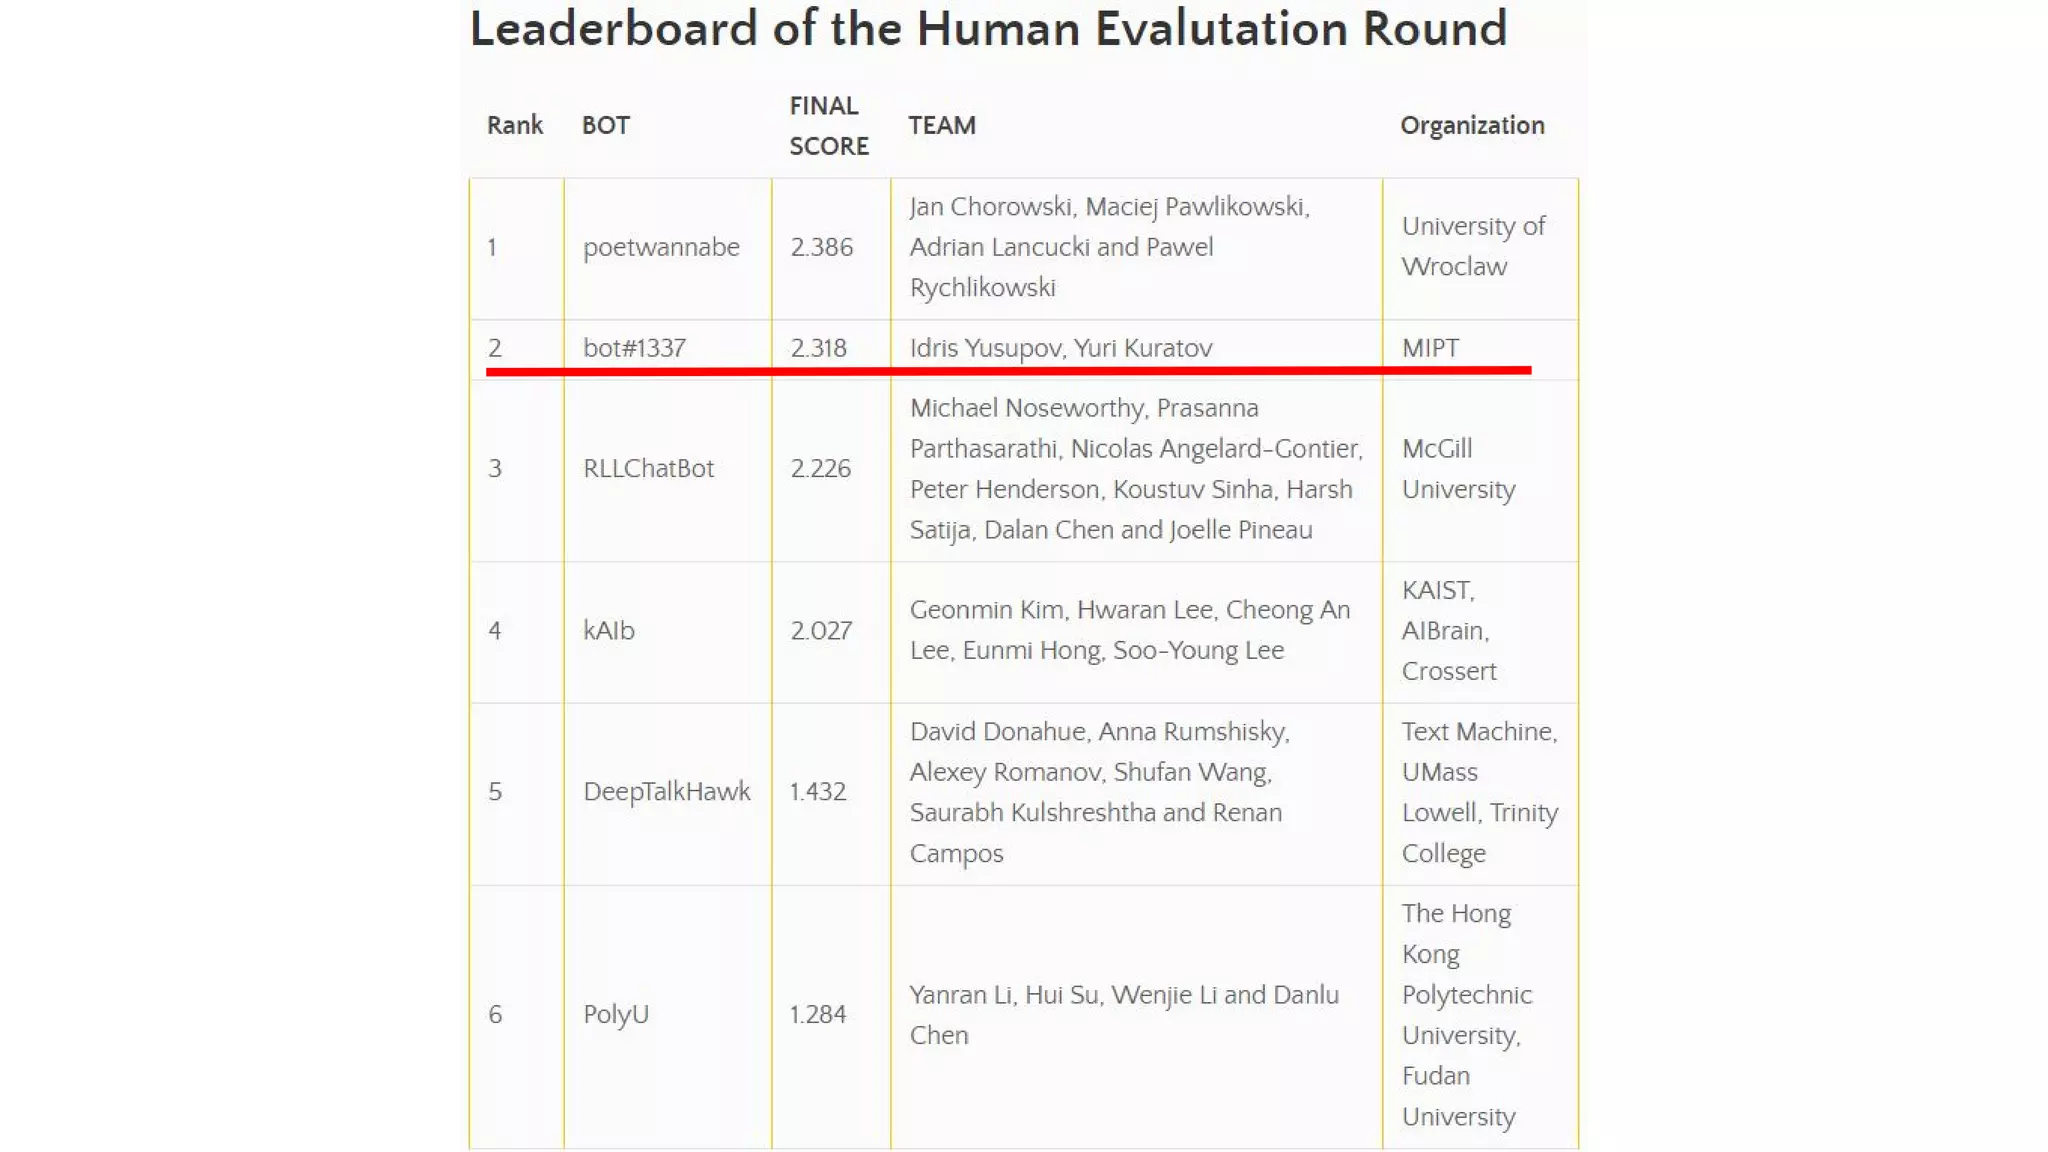This screenshot has height=1152, width=2048.
Task: Click the final score 1.284
Action: point(818,1014)
